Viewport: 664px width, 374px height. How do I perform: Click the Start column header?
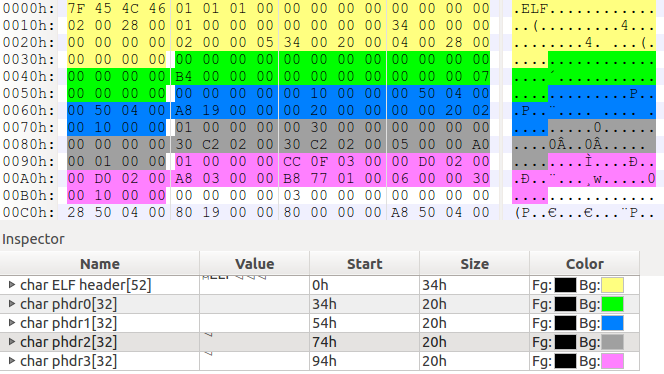click(x=365, y=264)
